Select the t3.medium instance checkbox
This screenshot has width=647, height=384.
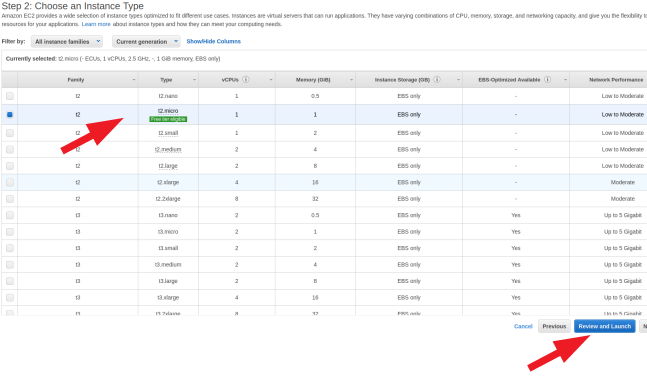[x=10, y=264]
